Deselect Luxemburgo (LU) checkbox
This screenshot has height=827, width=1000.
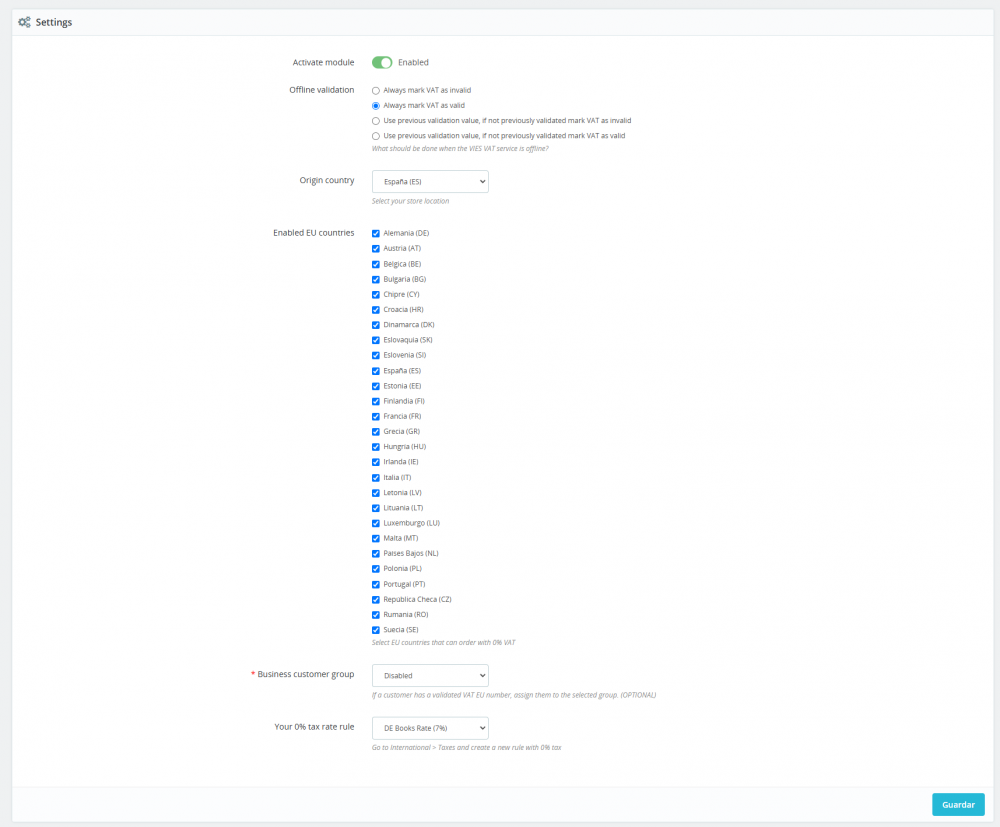(375, 522)
